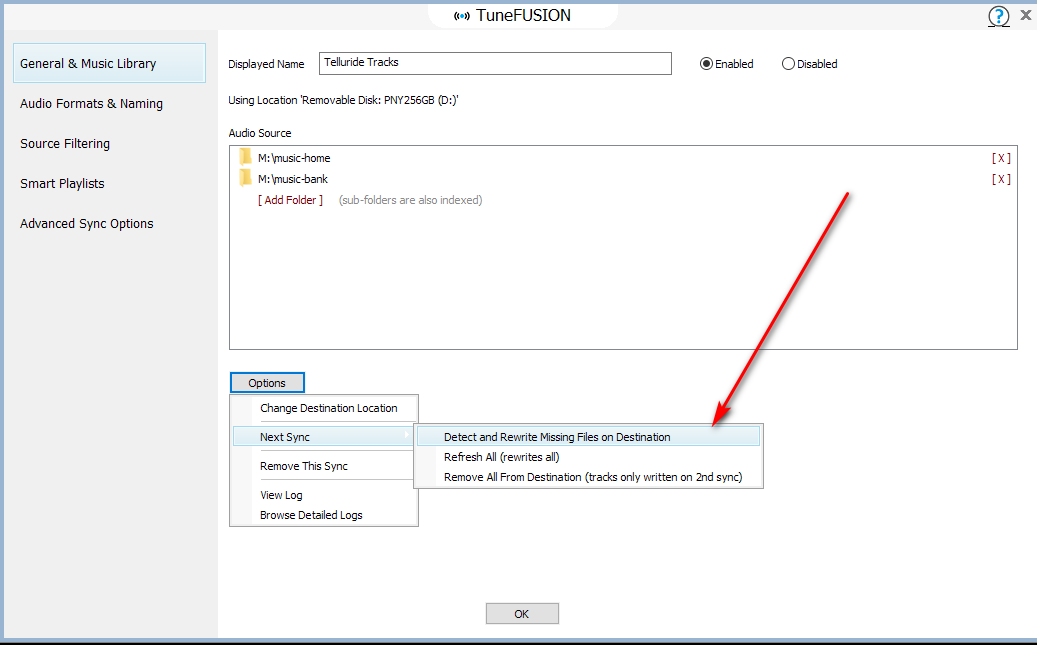Open the Smart Playlists section
The height and width of the screenshot is (645, 1037).
click(62, 184)
